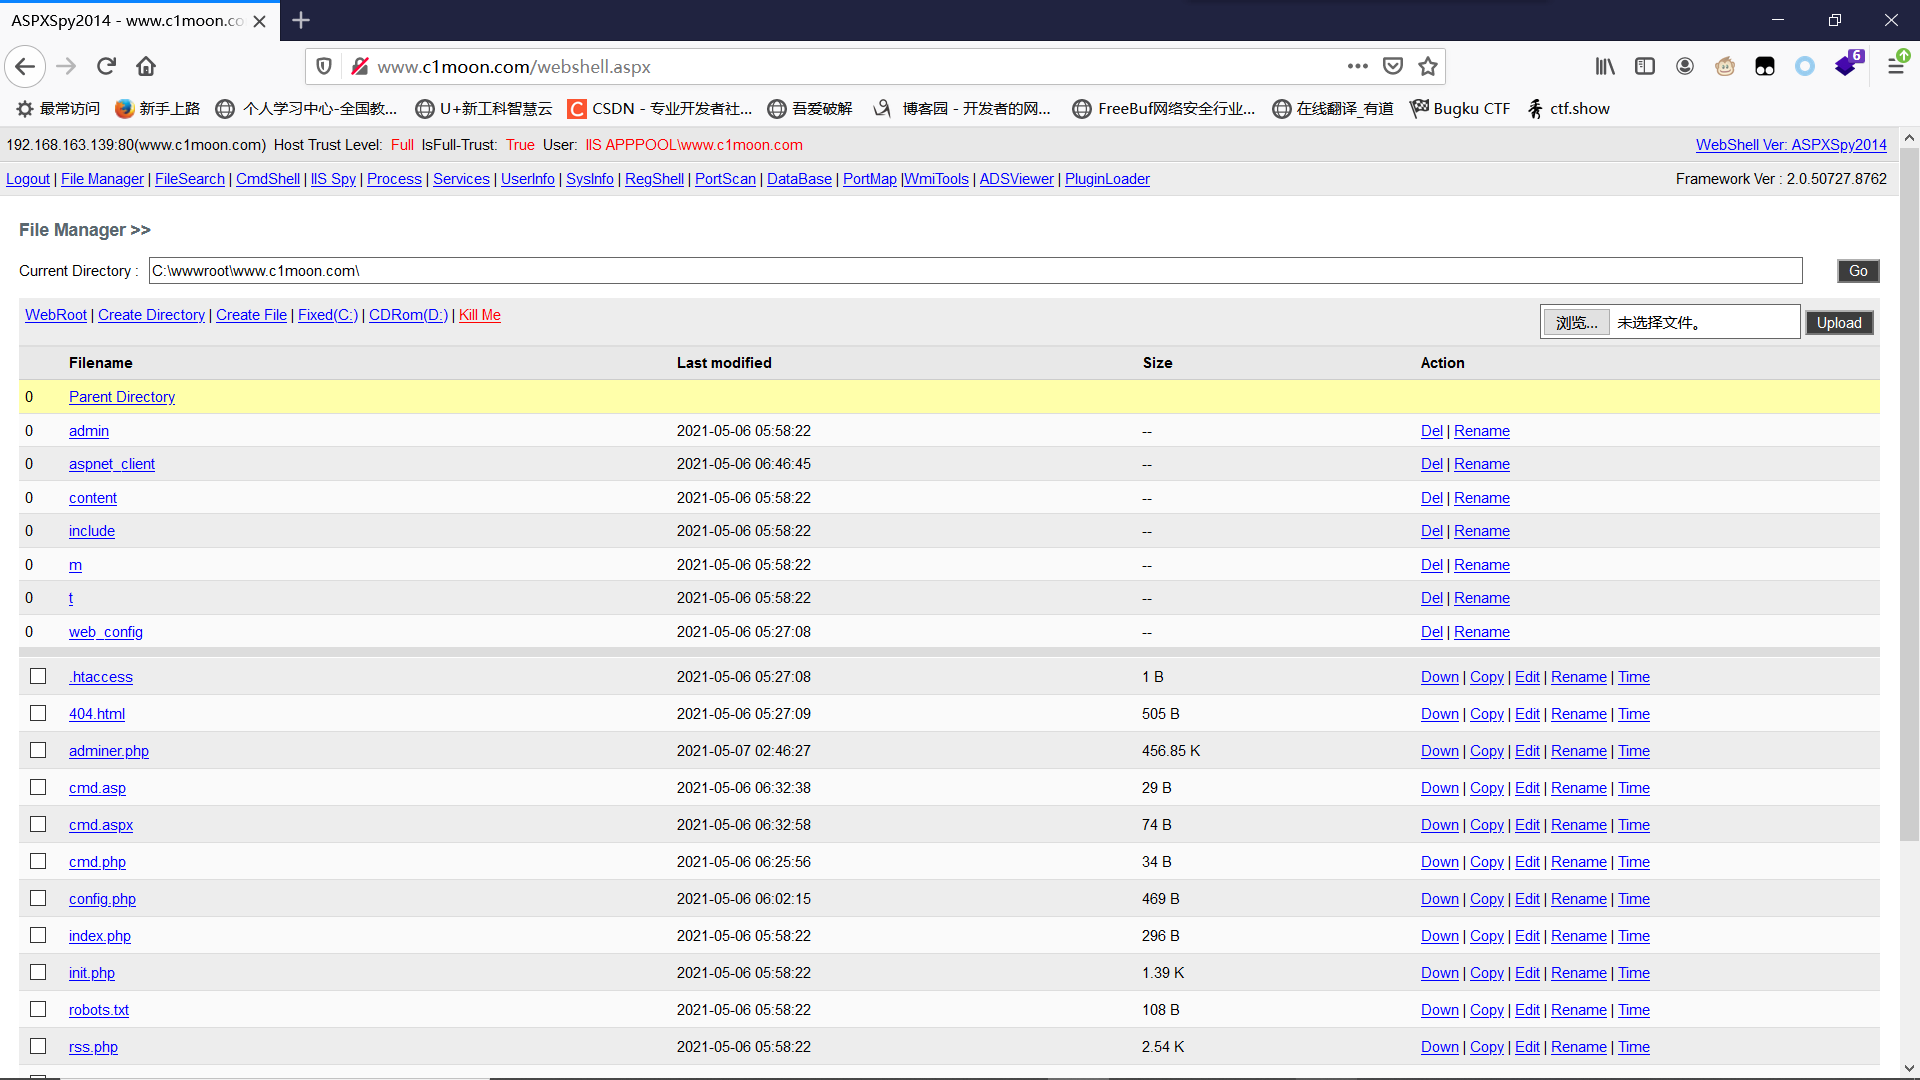
Task: Open the Firefox account icon
Action: pyautogui.click(x=1685, y=66)
